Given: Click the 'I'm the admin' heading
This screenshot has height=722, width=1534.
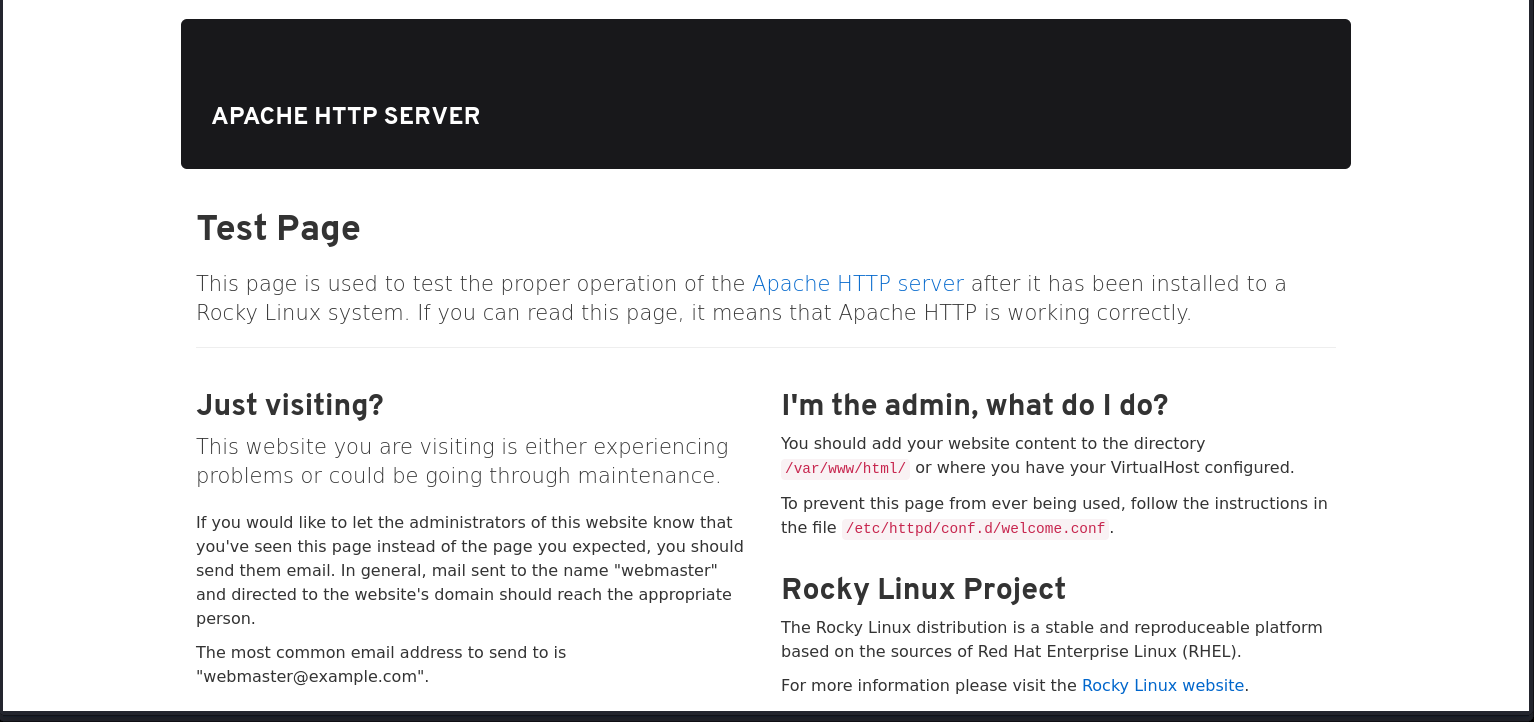Looking at the screenshot, I should [974, 405].
